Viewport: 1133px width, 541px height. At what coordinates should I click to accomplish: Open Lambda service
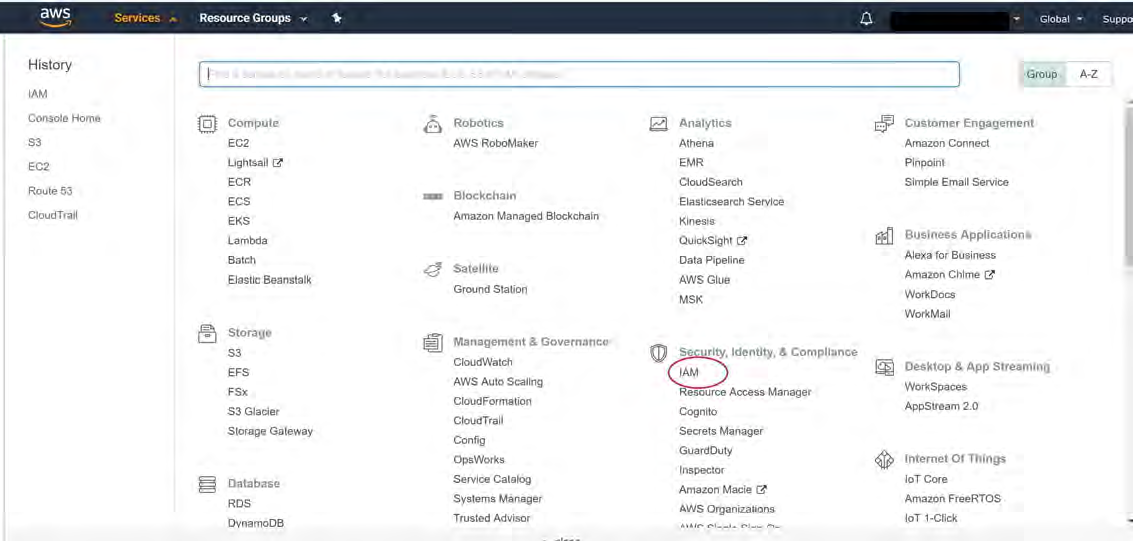point(247,241)
